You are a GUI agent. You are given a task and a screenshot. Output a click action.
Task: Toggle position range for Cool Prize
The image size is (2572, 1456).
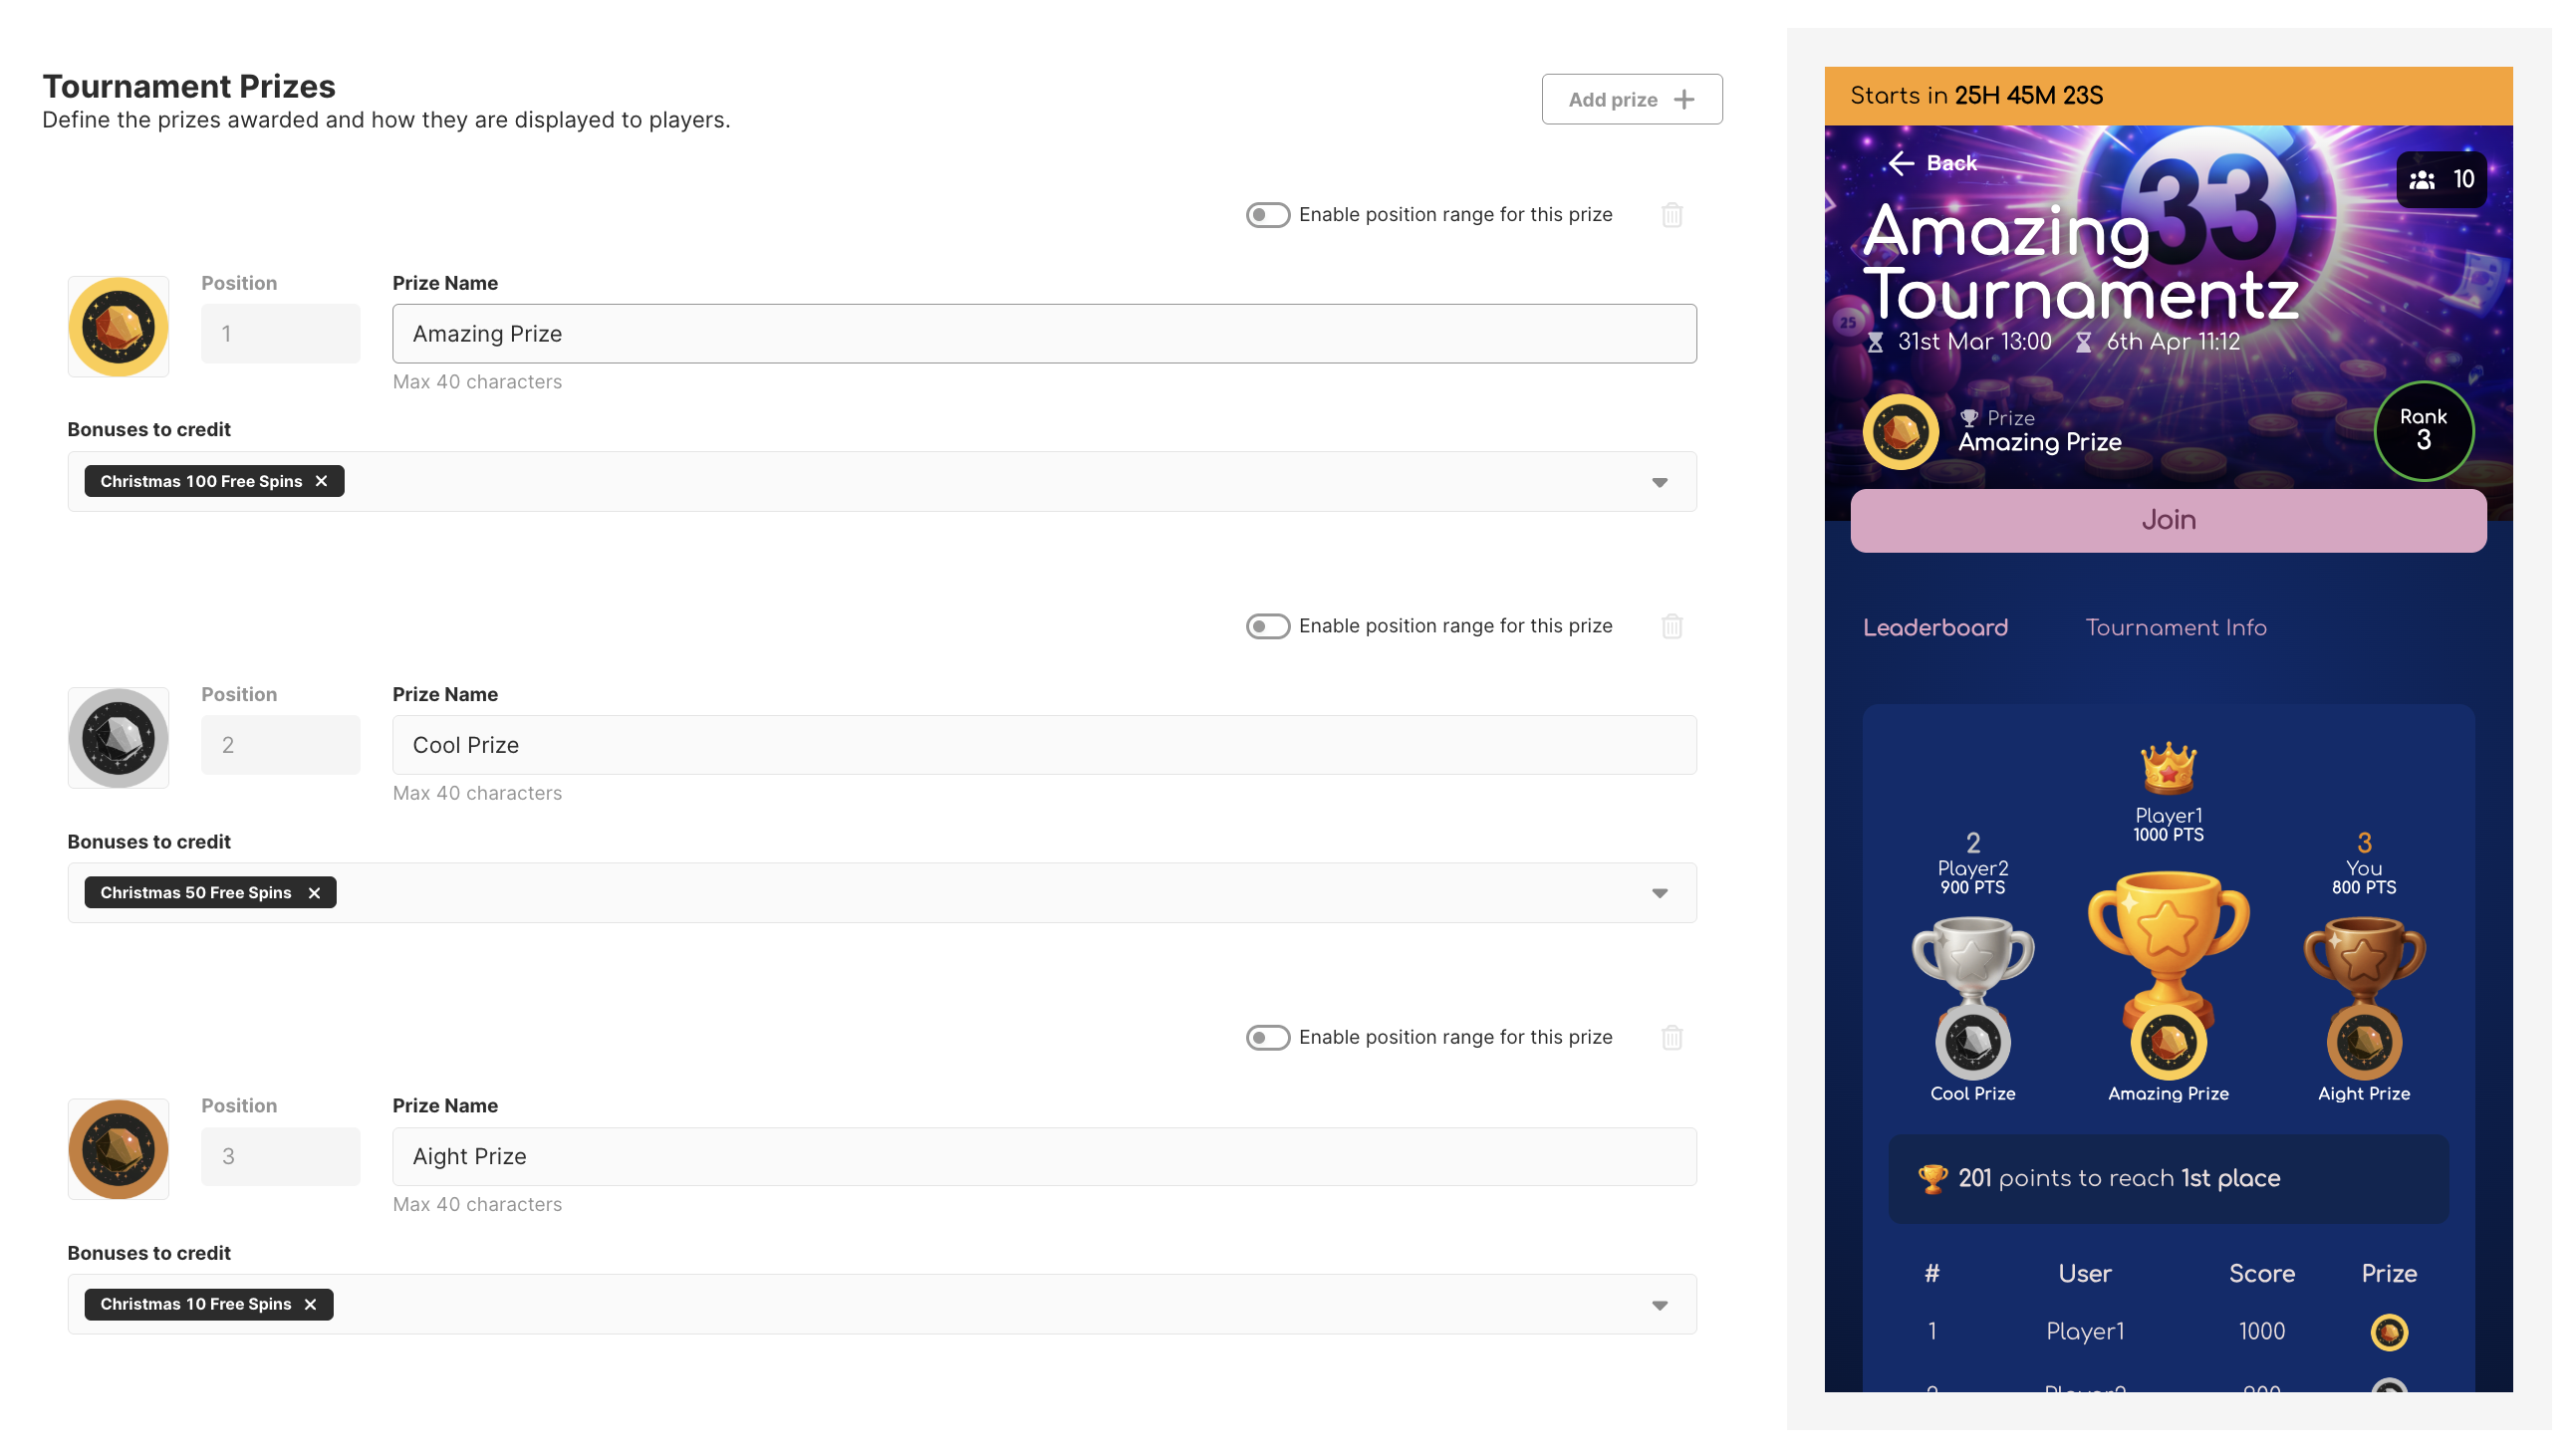click(1267, 626)
